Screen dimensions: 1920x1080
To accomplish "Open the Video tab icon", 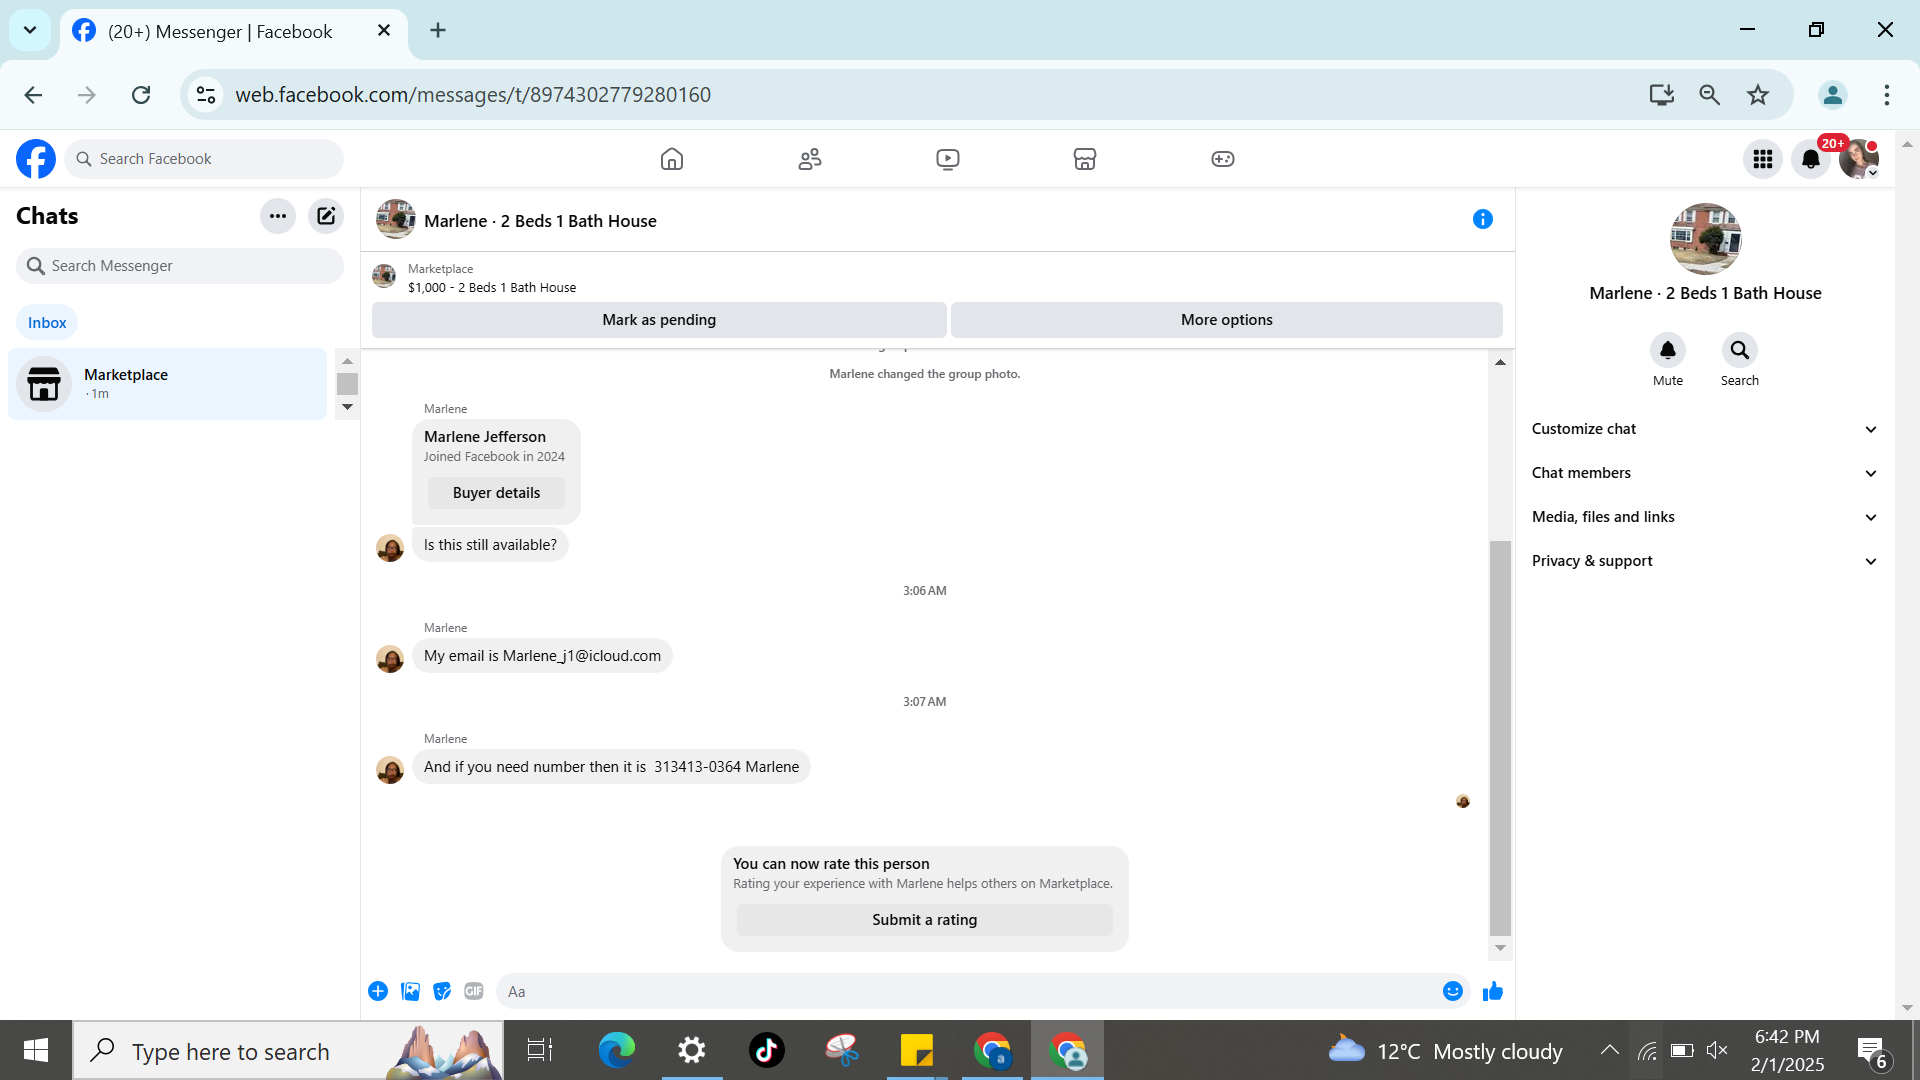I will [x=947, y=159].
